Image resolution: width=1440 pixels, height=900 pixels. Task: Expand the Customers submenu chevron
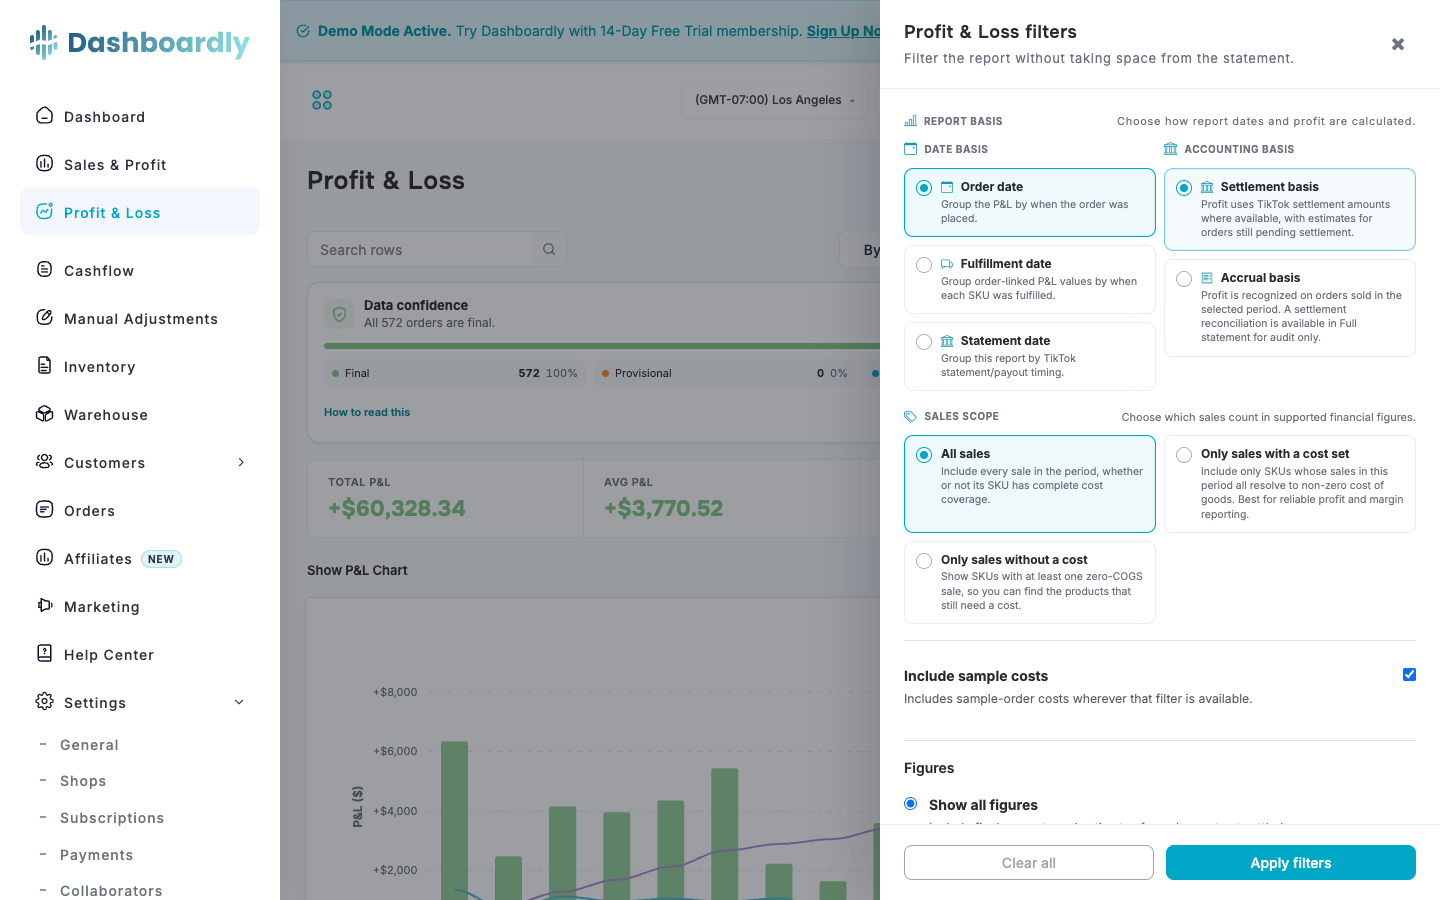(241, 462)
